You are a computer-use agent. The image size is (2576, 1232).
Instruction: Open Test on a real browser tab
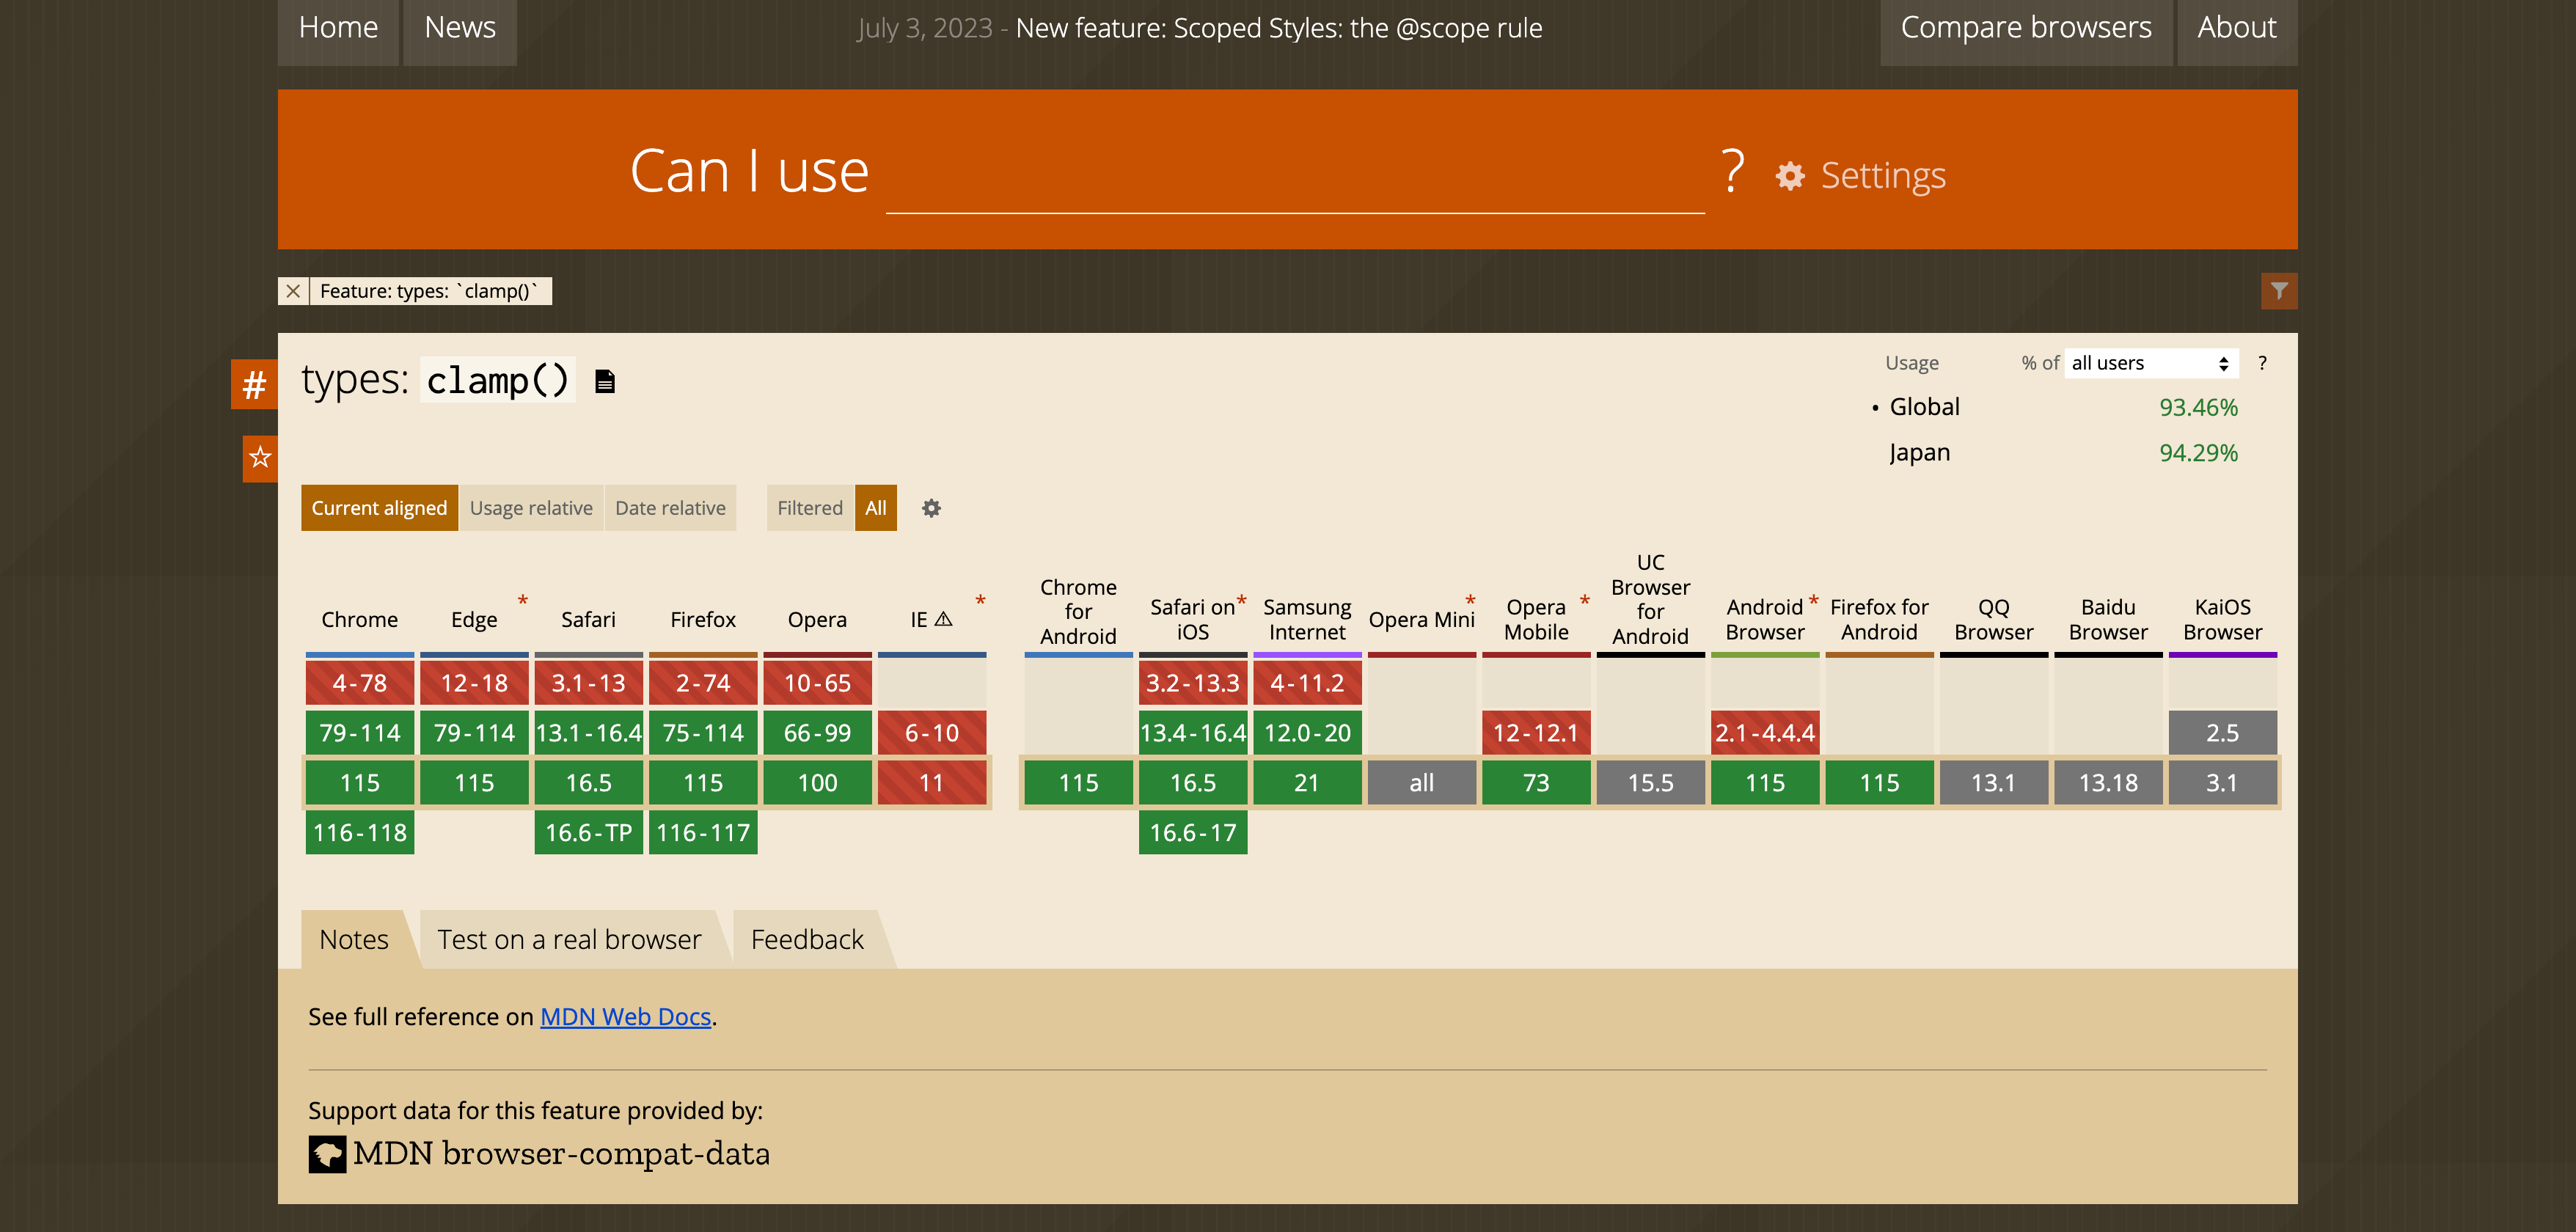pyautogui.click(x=569, y=939)
